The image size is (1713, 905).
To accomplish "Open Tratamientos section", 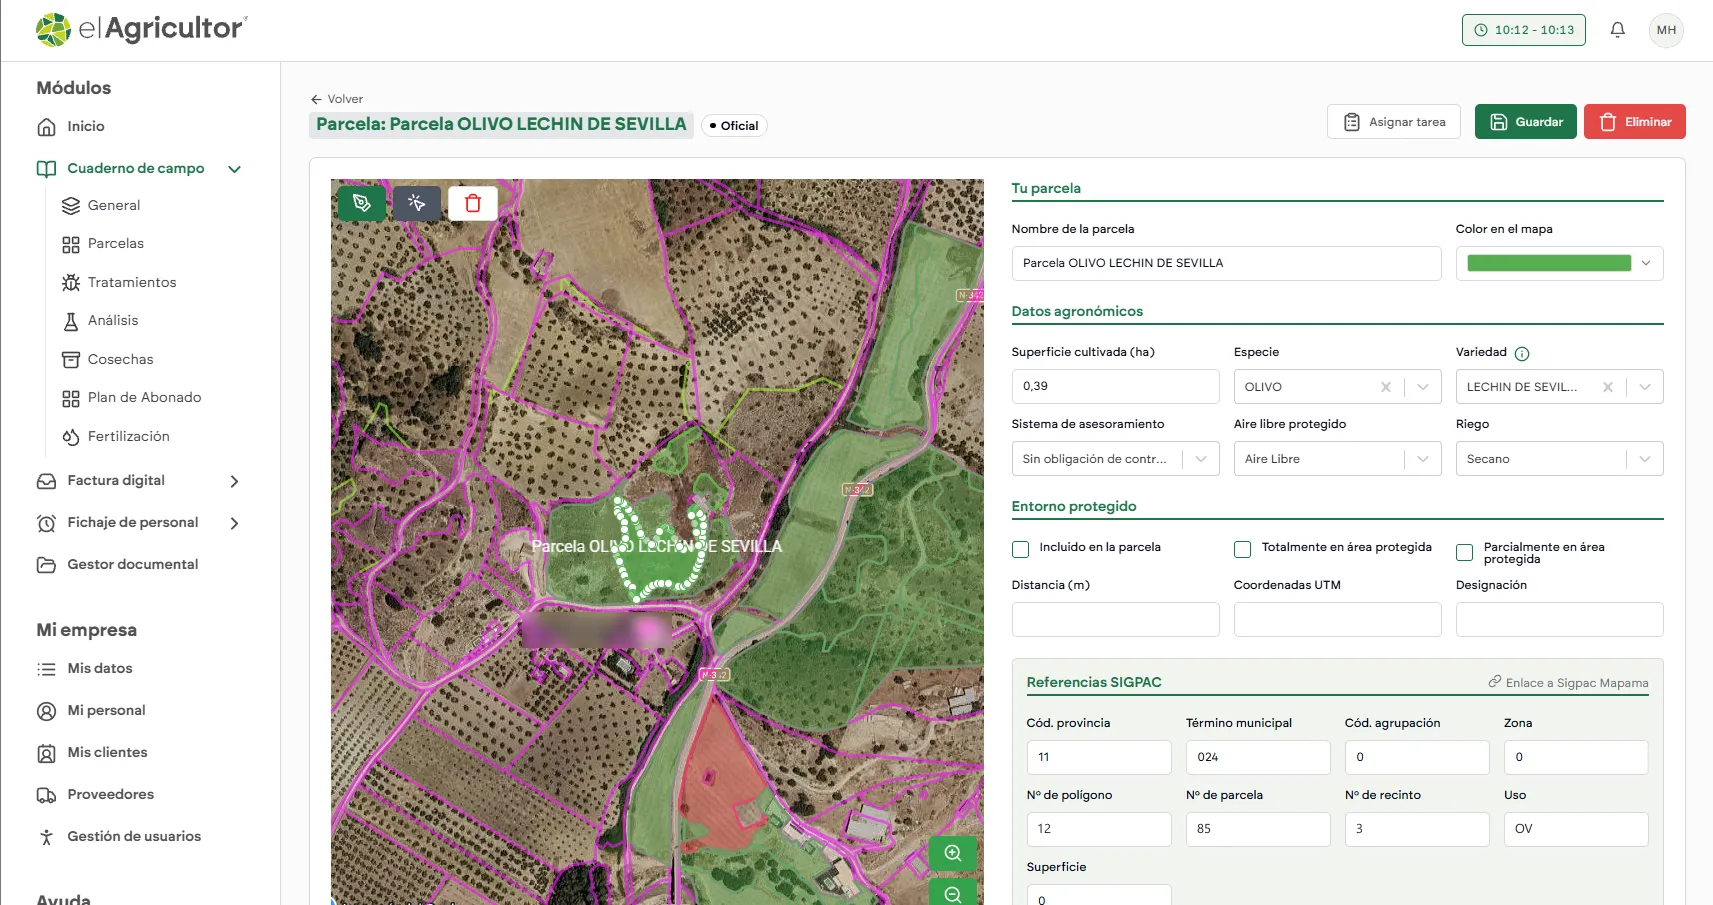I will pos(132,282).
